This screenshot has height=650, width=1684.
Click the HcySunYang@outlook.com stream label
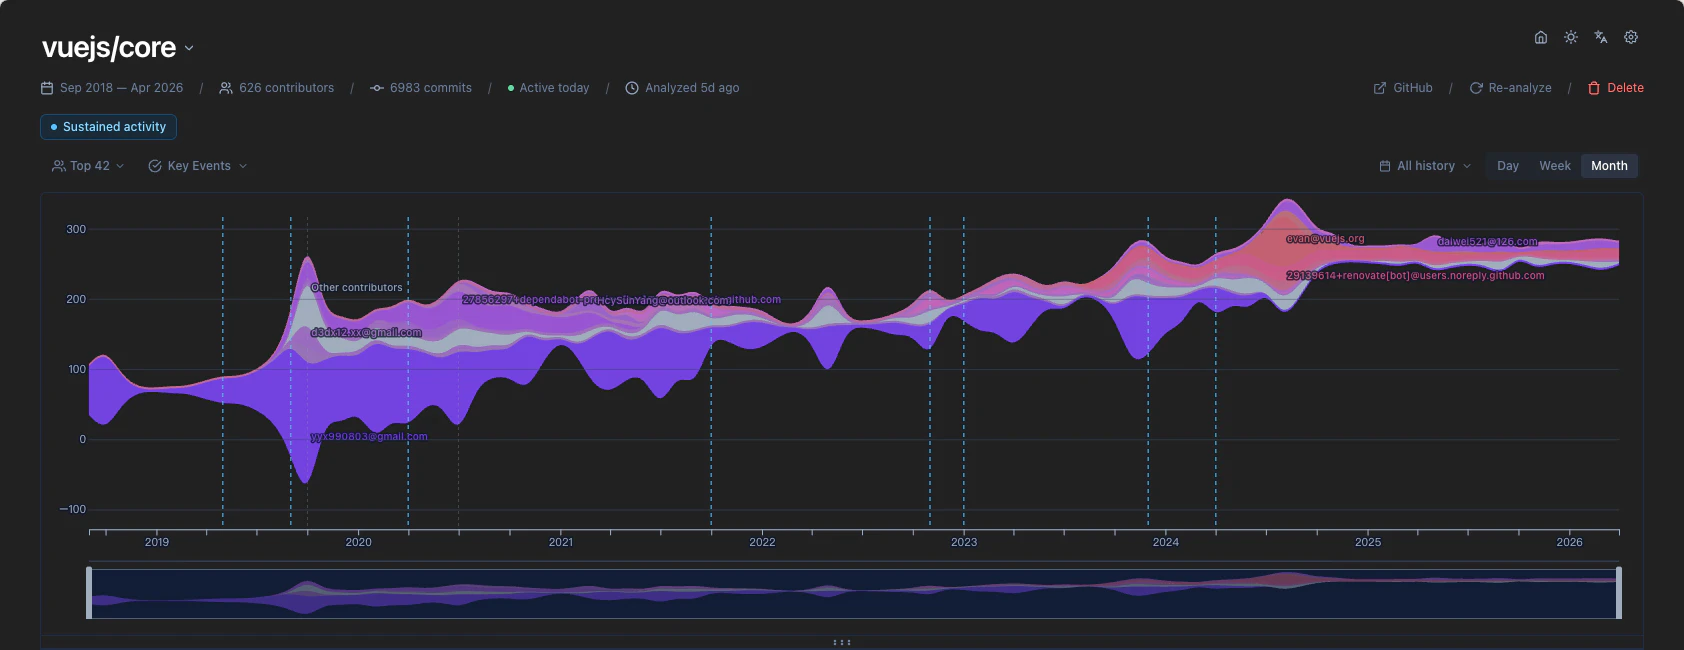tap(664, 301)
